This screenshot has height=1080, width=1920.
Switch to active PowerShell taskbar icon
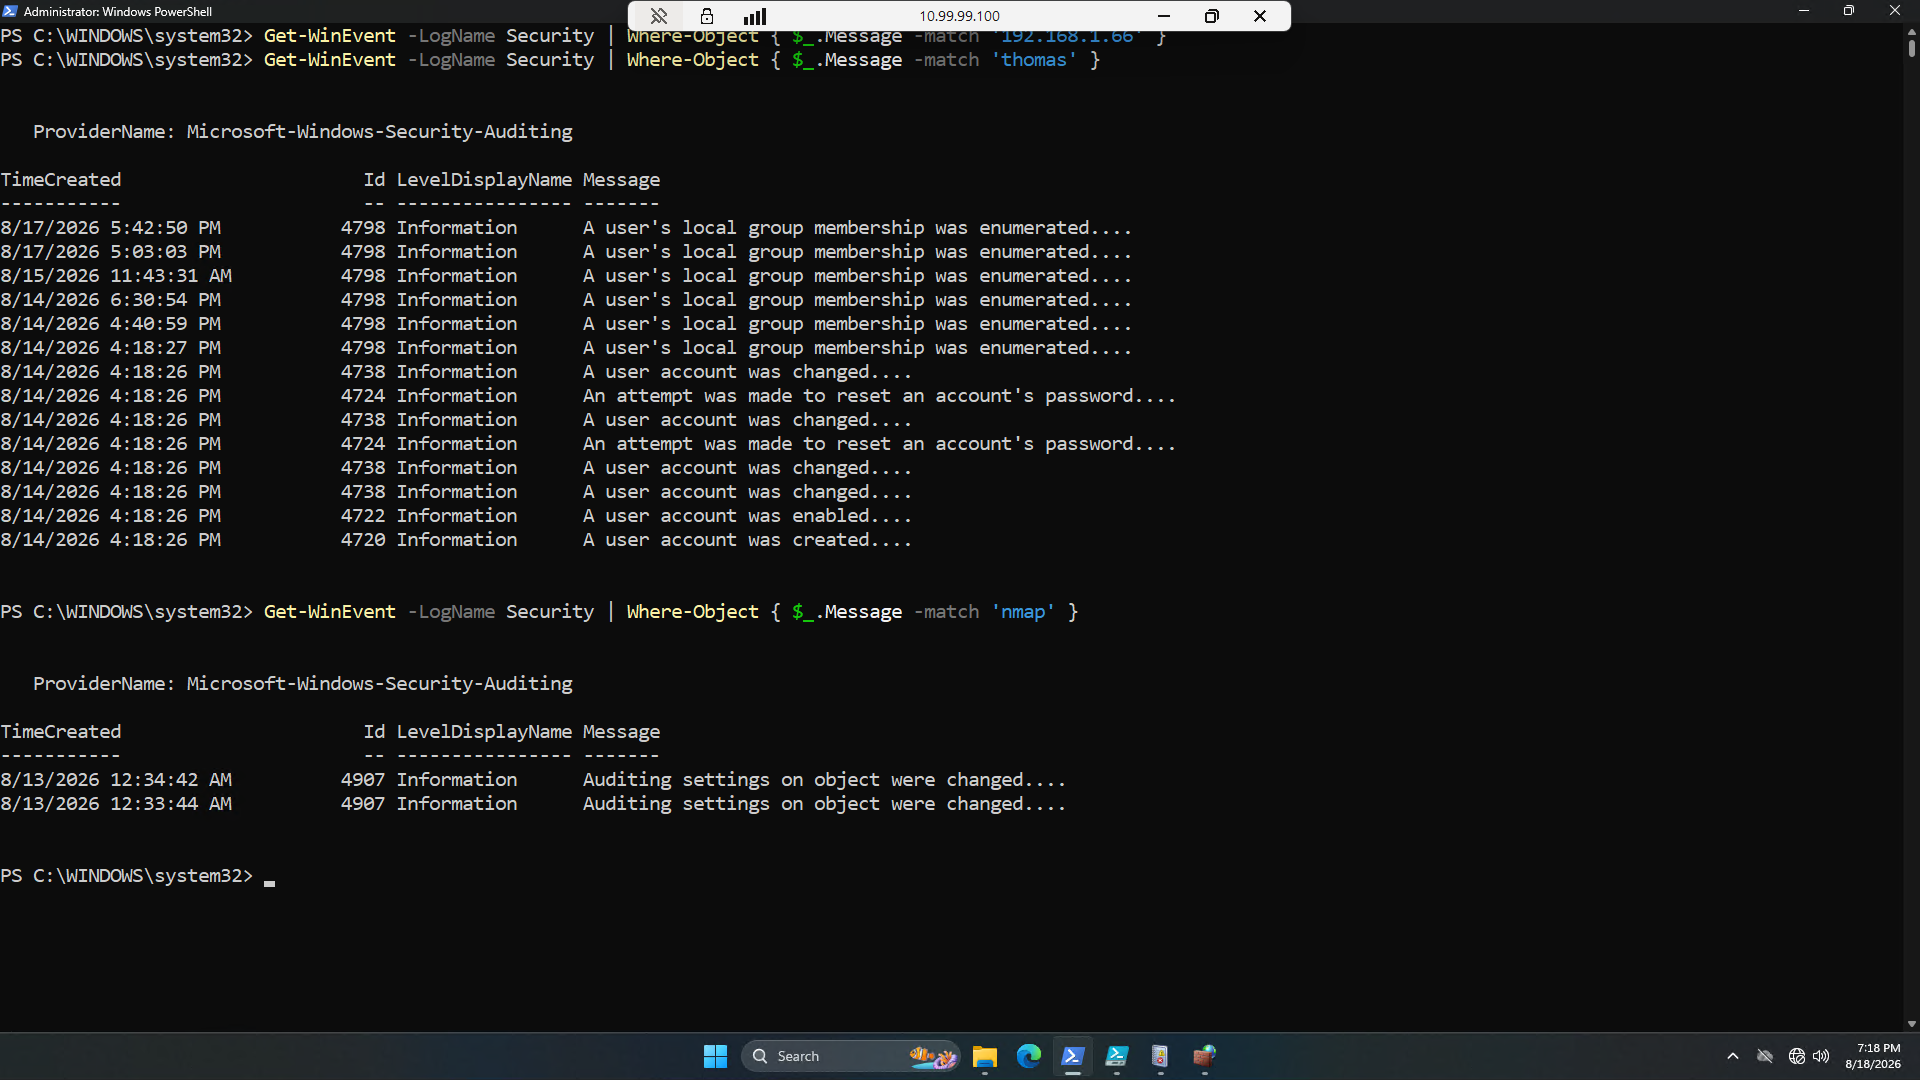point(1073,1056)
